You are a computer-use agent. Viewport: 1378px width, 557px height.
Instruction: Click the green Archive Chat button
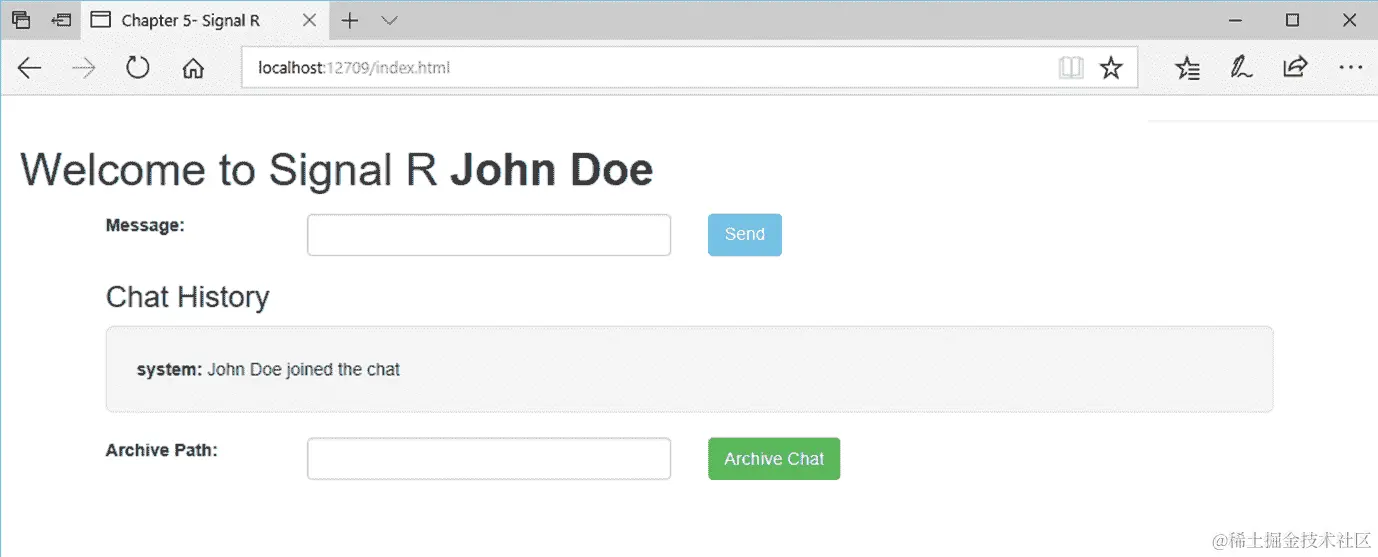(x=774, y=459)
